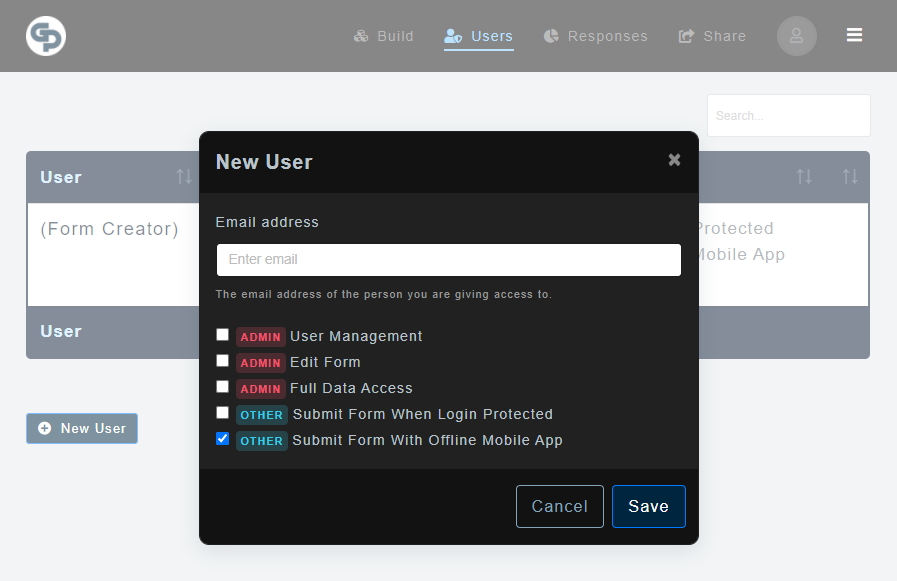Cancel the New User dialog
This screenshot has width=897, height=581.
click(x=559, y=506)
